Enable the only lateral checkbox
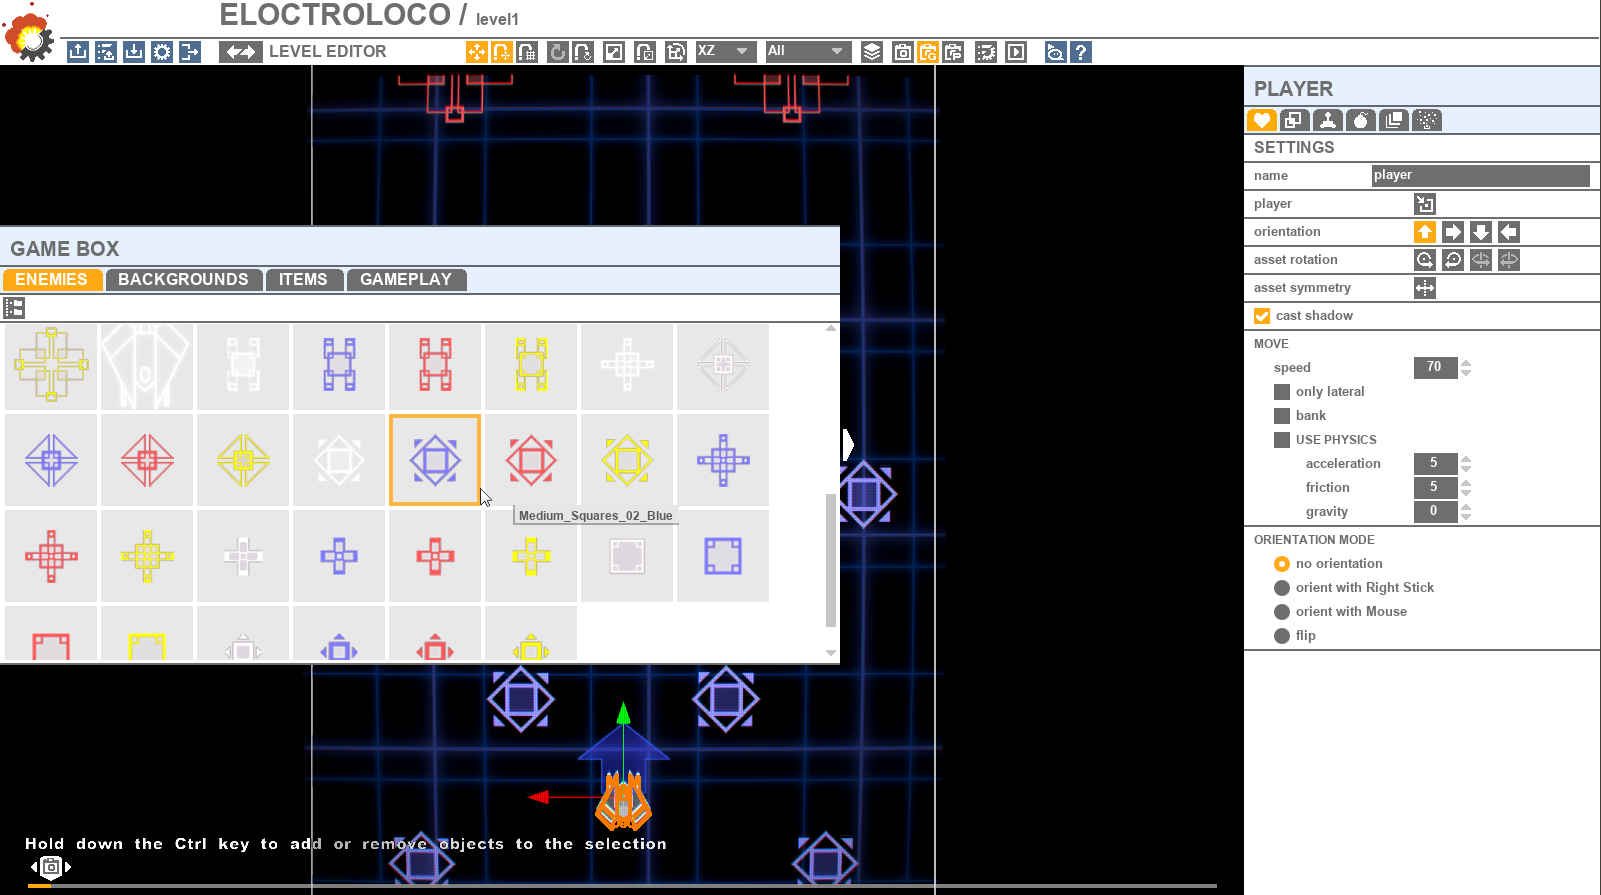1601x895 pixels. (1282, 392)
